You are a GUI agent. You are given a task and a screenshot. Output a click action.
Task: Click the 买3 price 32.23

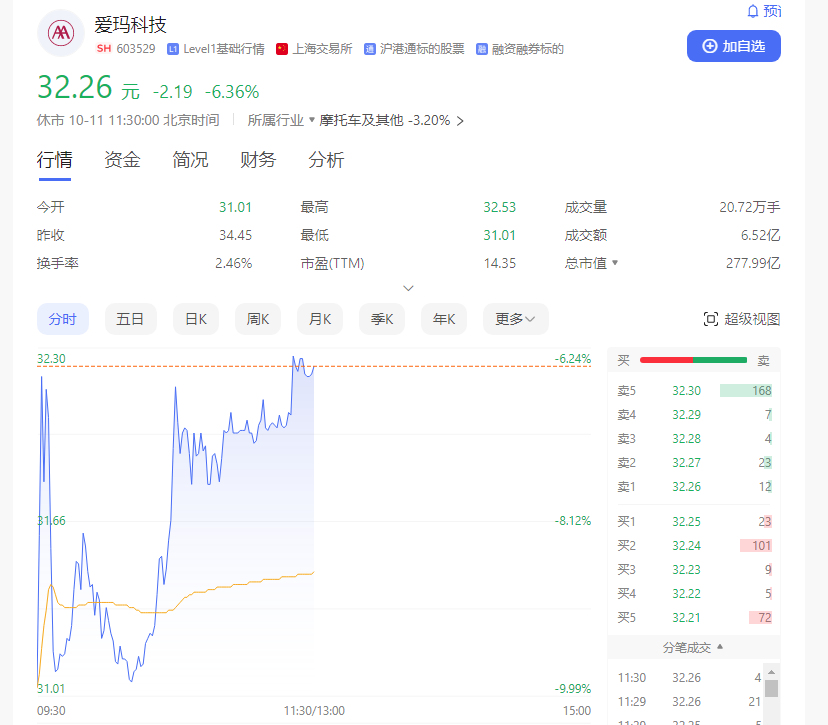click(x=686, y=570)
